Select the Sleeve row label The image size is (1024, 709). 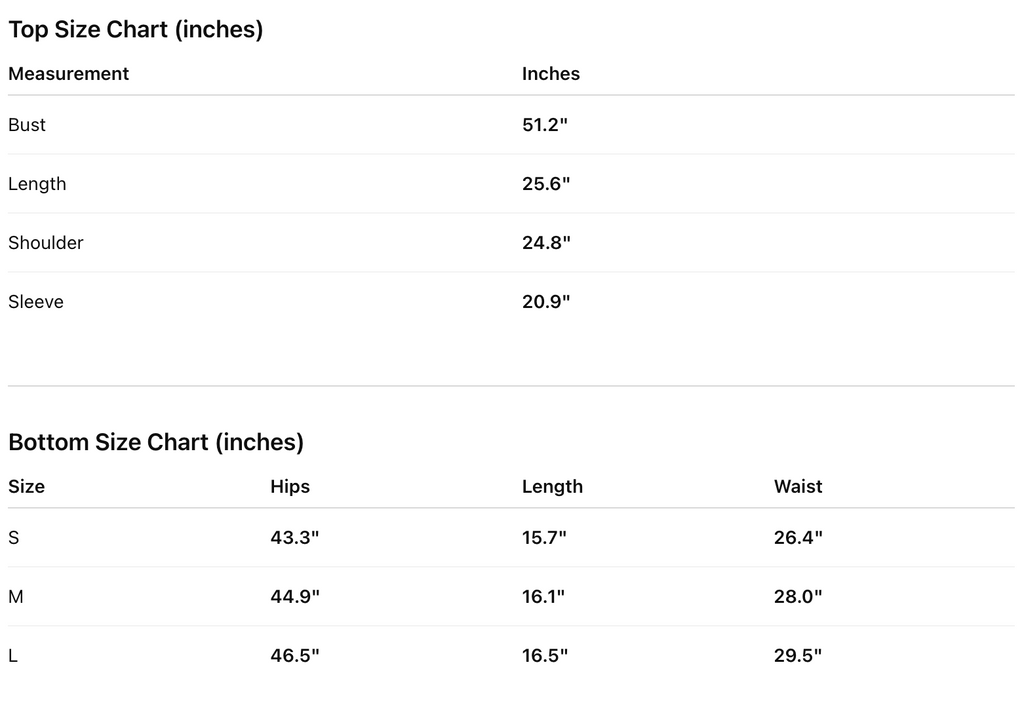pyautogui.click(x=36, y=302)
